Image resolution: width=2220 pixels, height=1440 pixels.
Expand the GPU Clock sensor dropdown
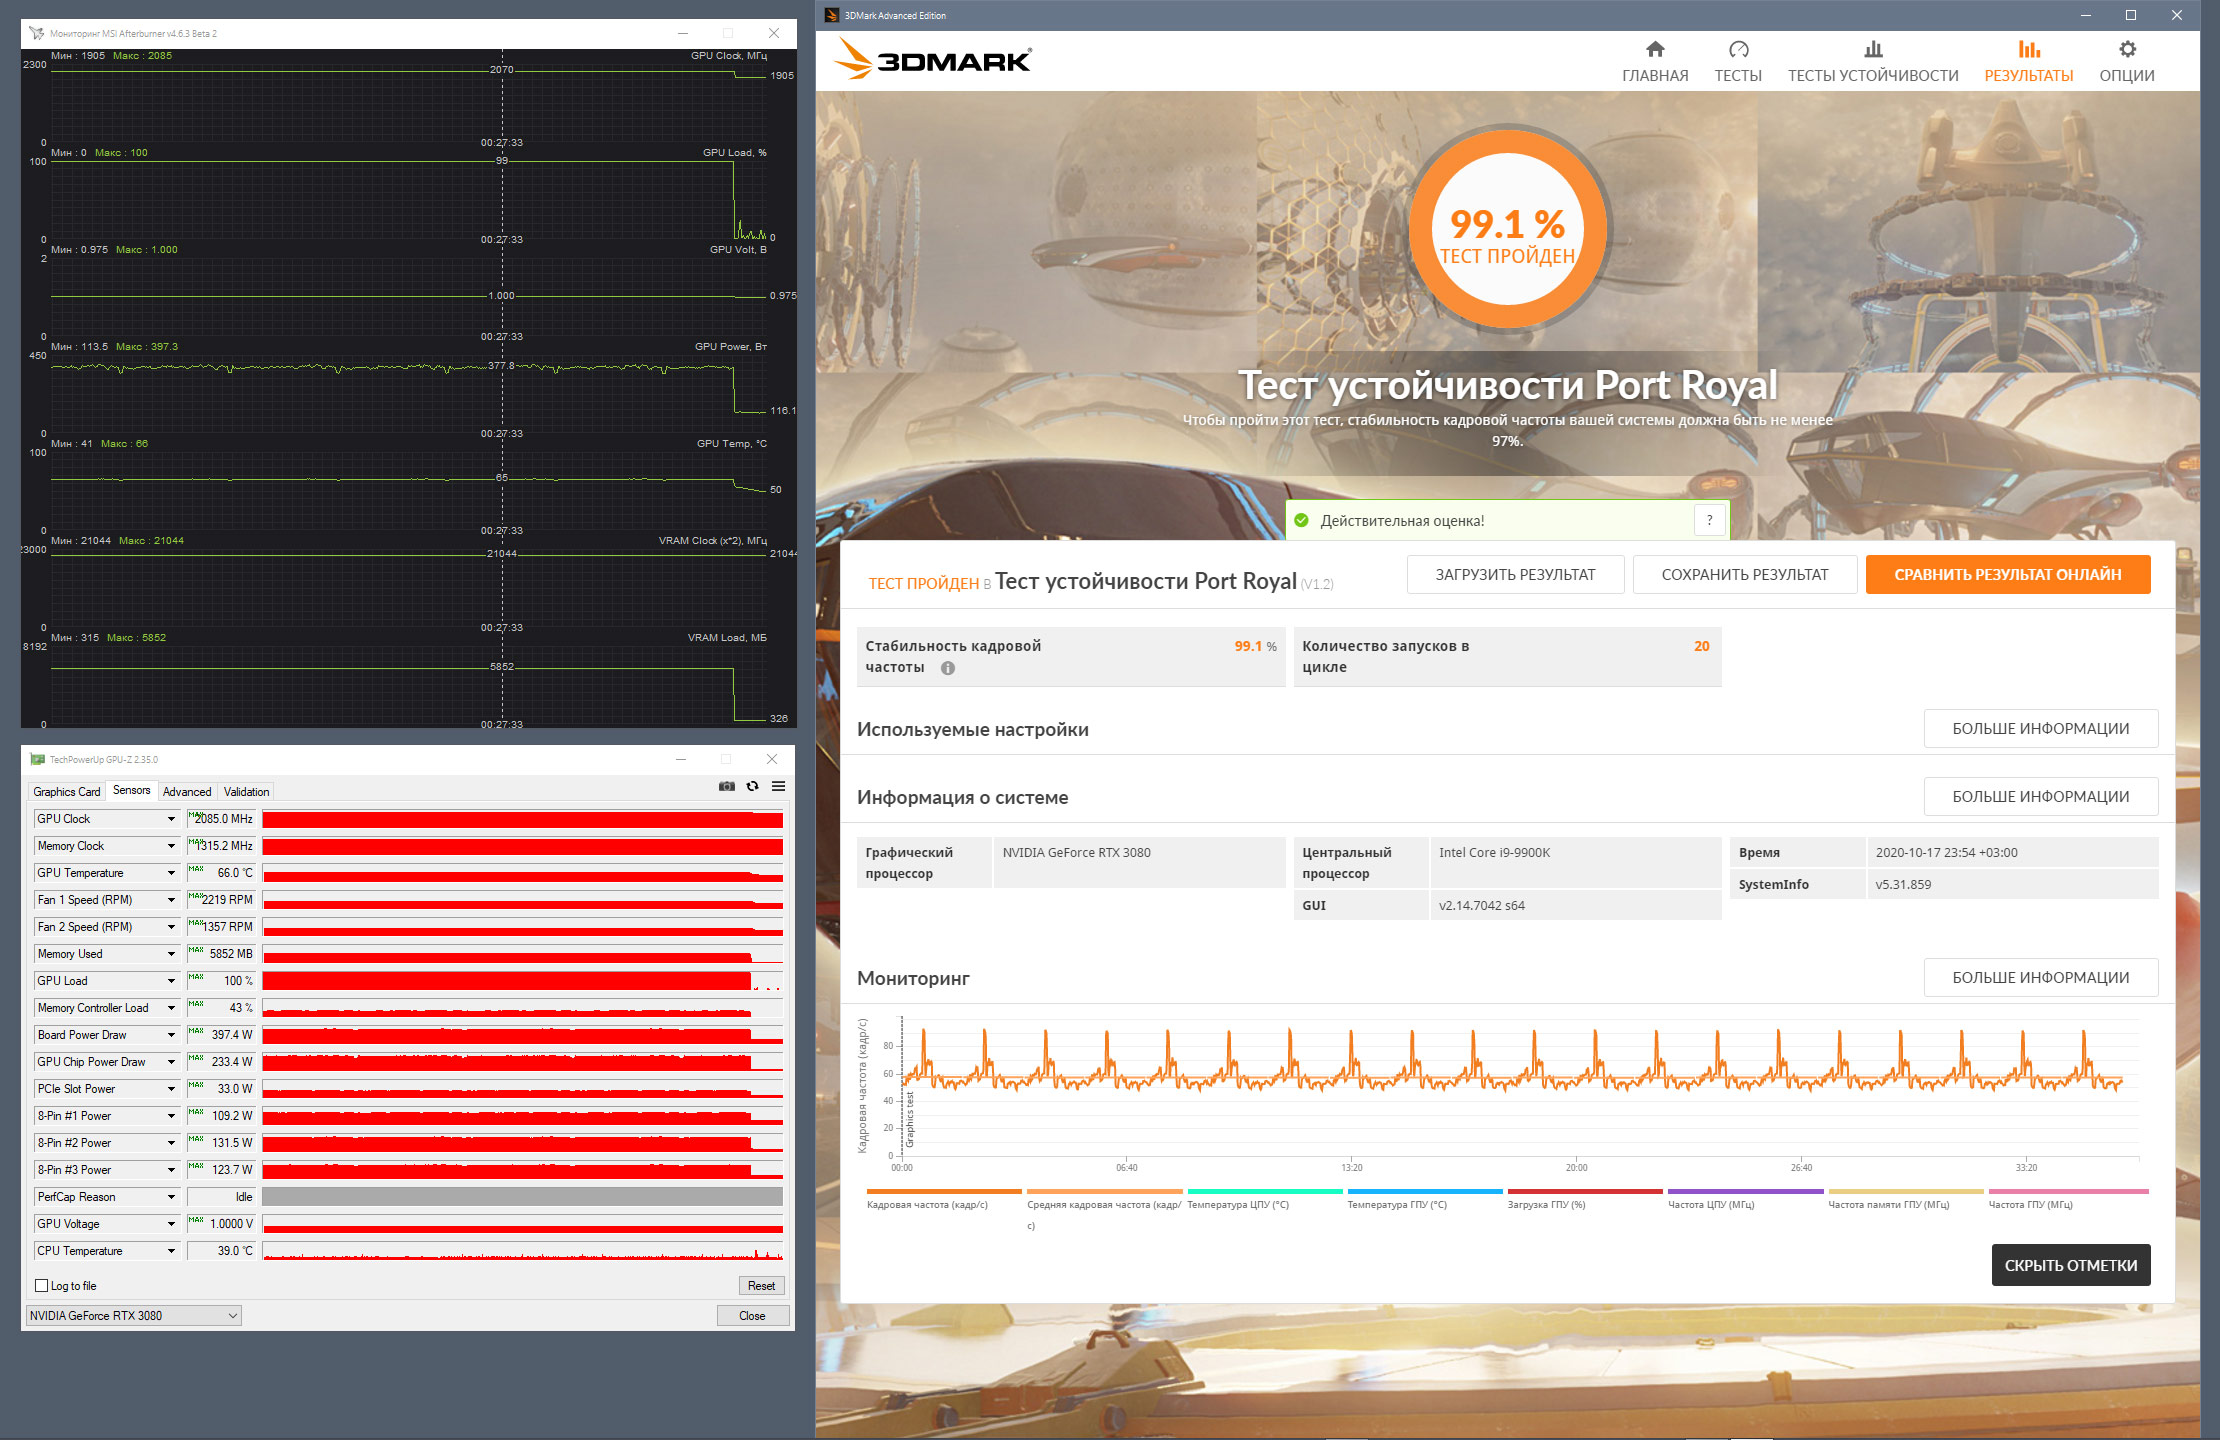[x=171, y=819]
